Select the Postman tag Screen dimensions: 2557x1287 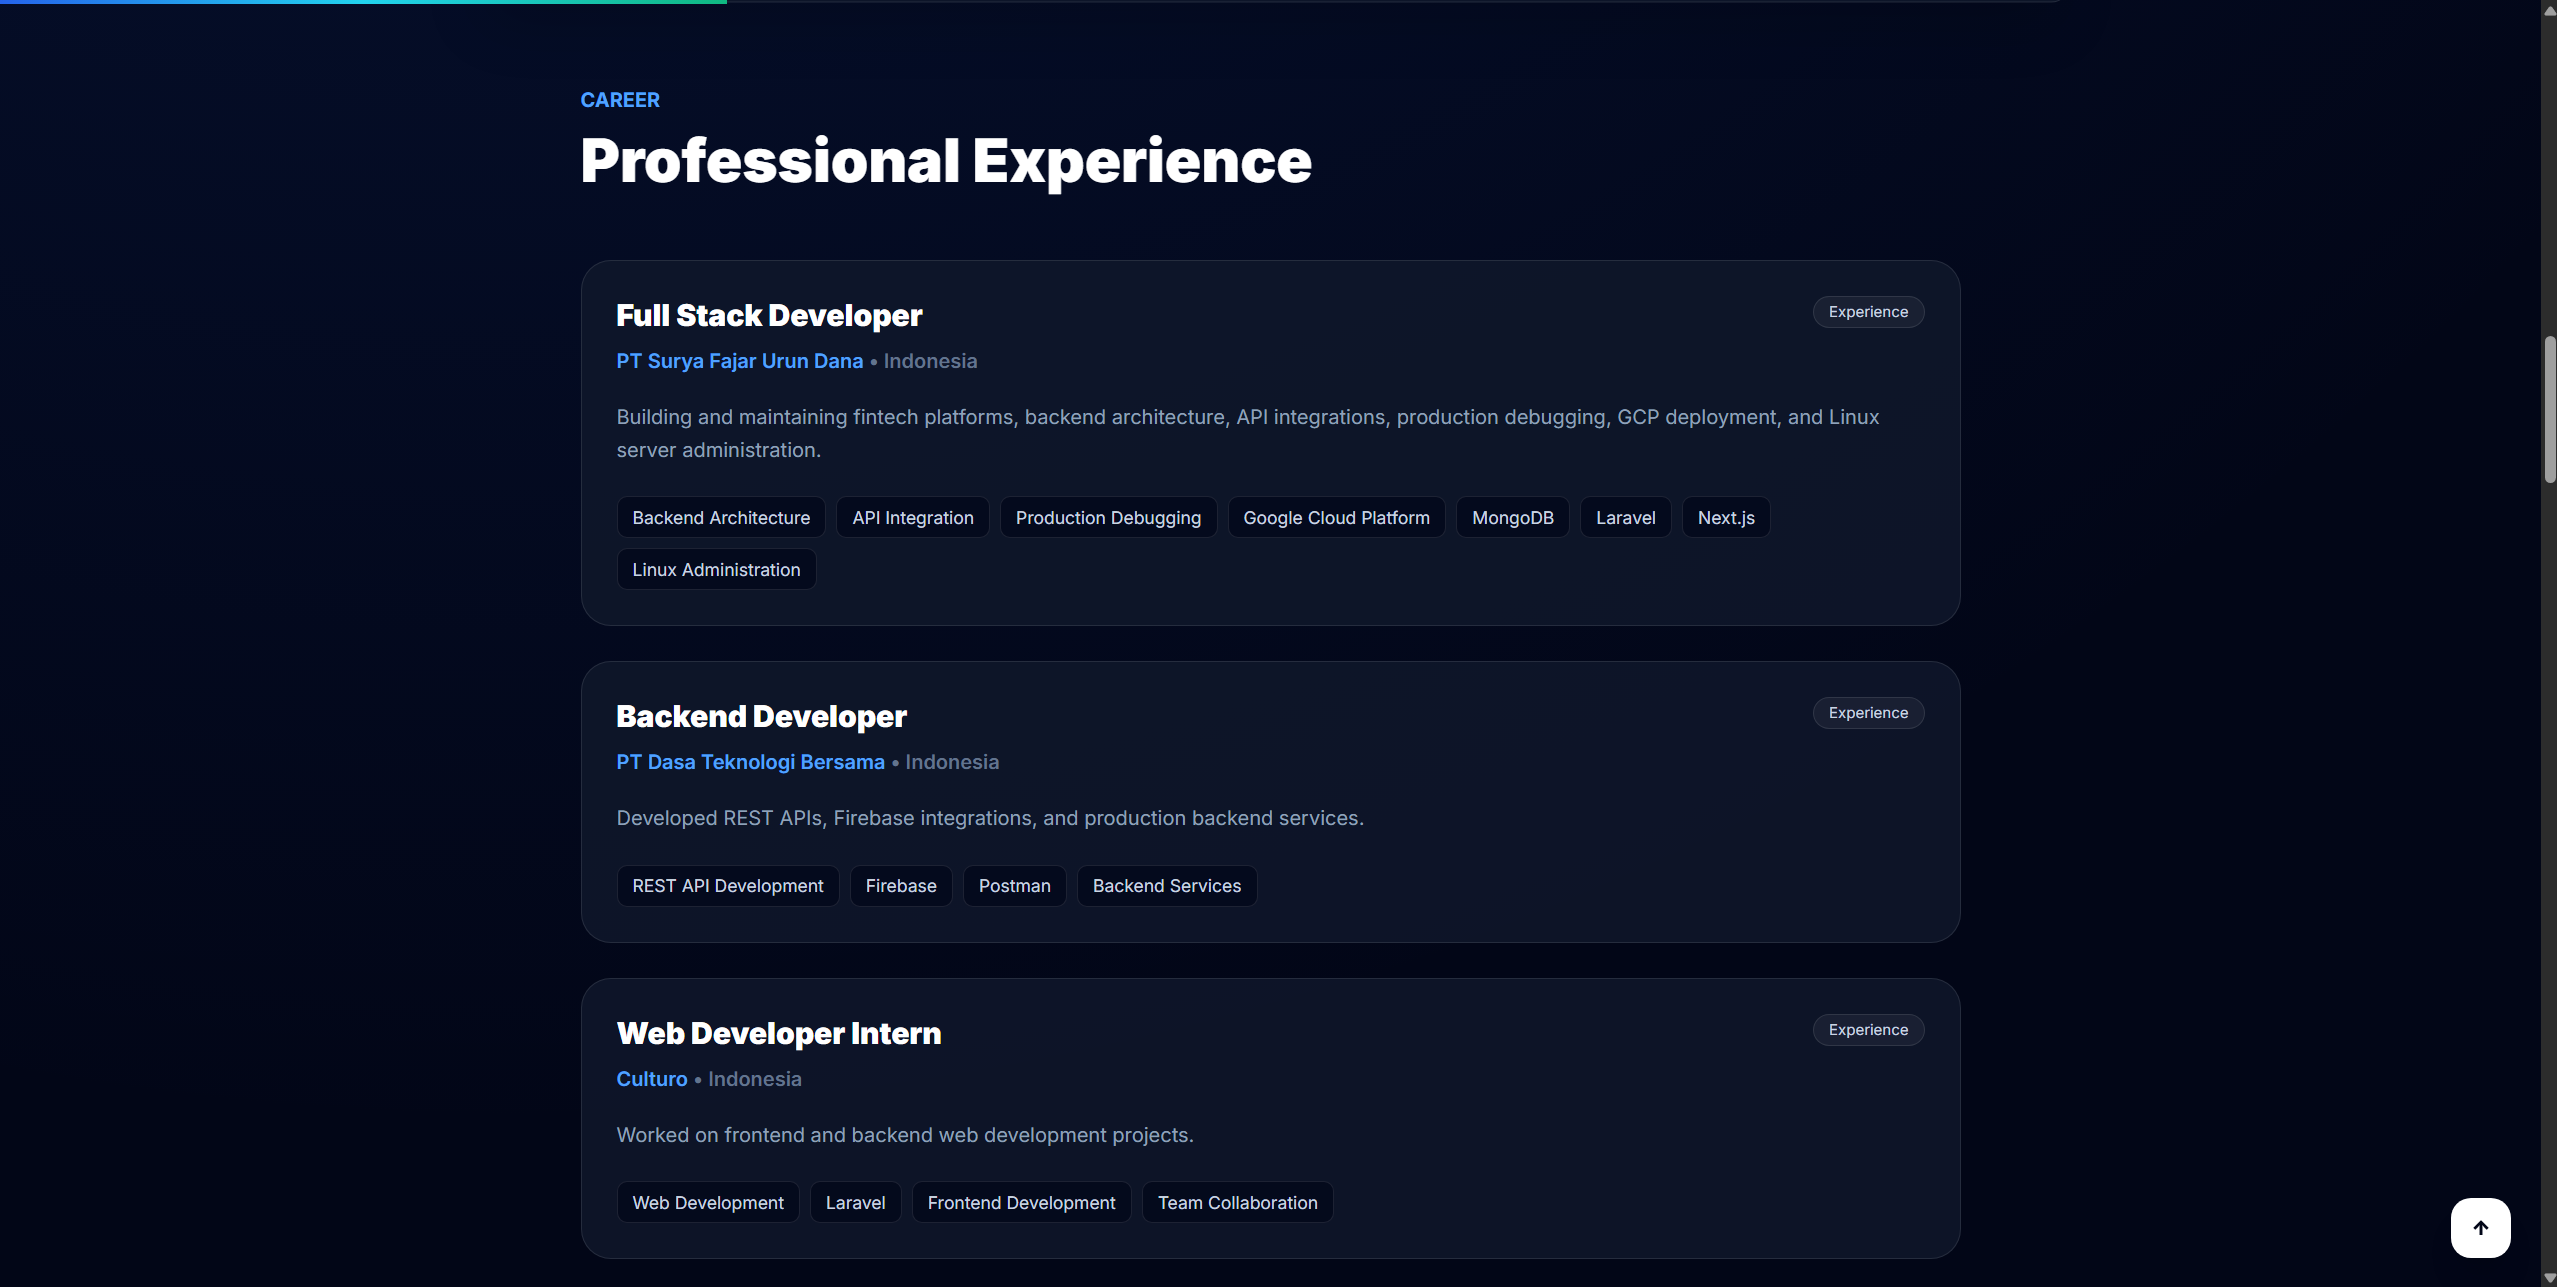click(1014, 886)
